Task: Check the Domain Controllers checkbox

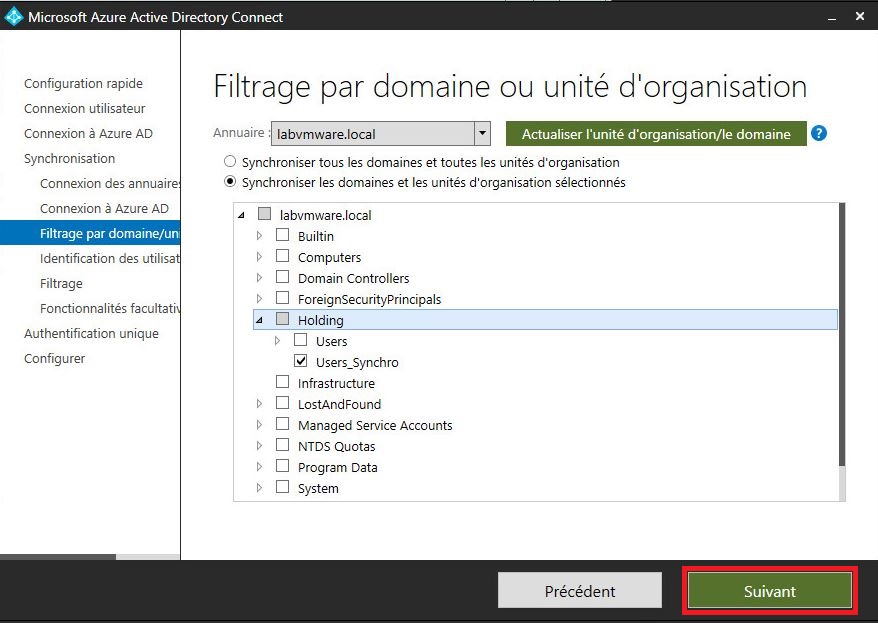Action: click(x=282, y=277)
